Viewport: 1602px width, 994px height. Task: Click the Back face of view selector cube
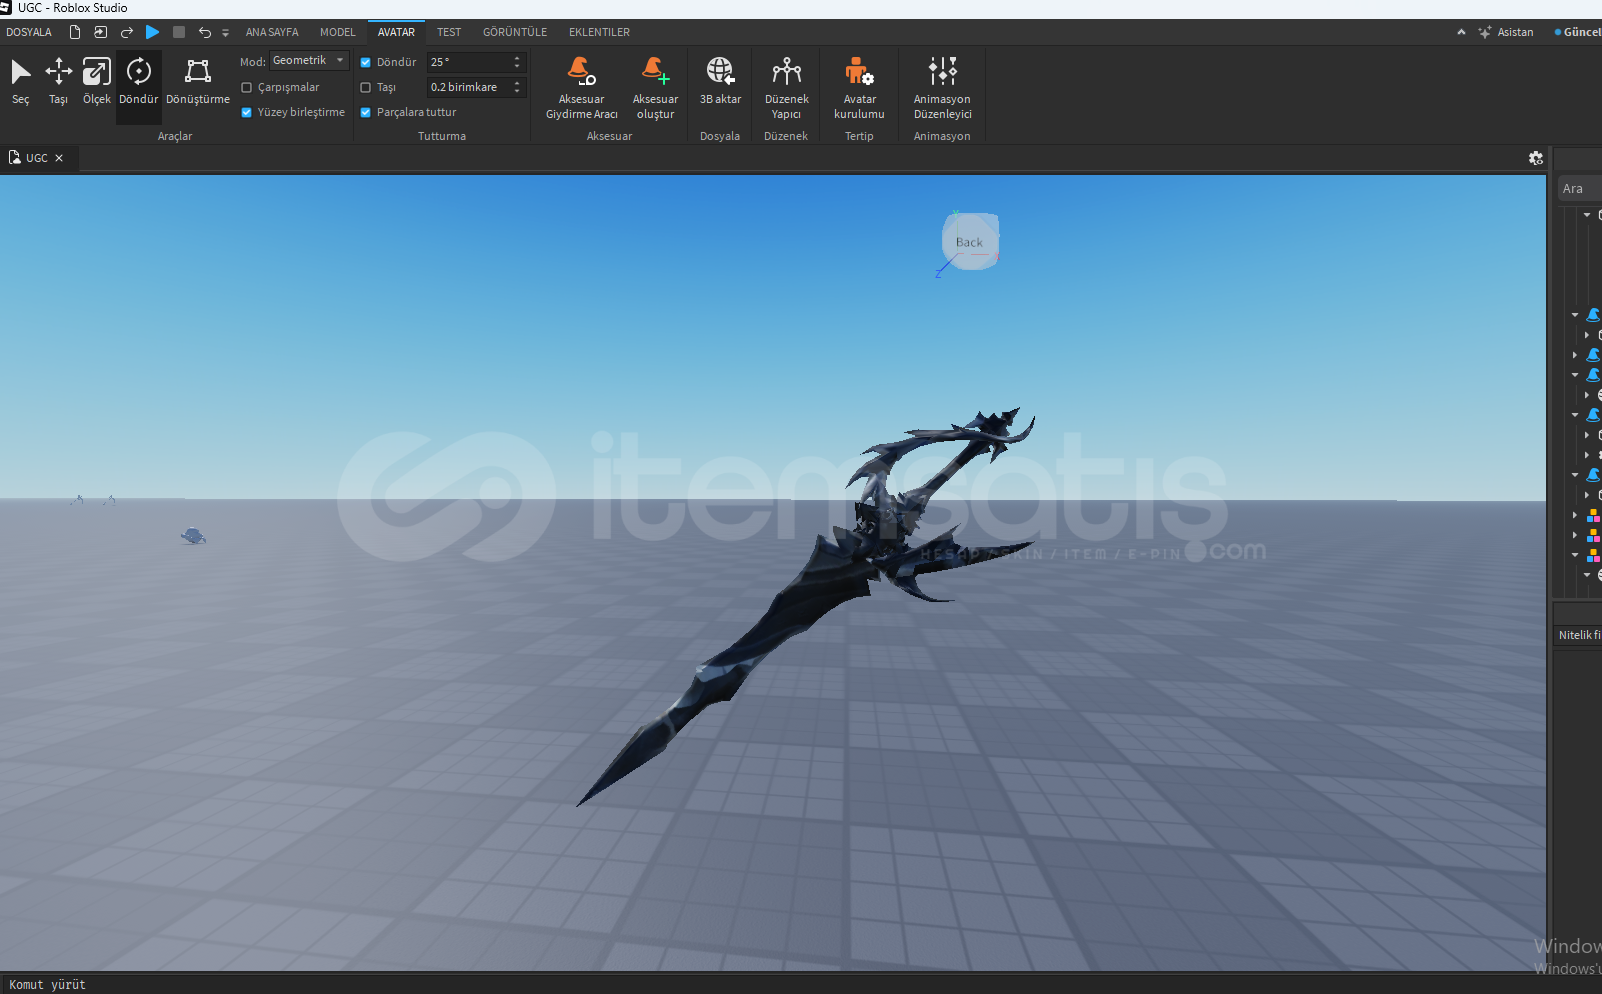coord(969,242)
